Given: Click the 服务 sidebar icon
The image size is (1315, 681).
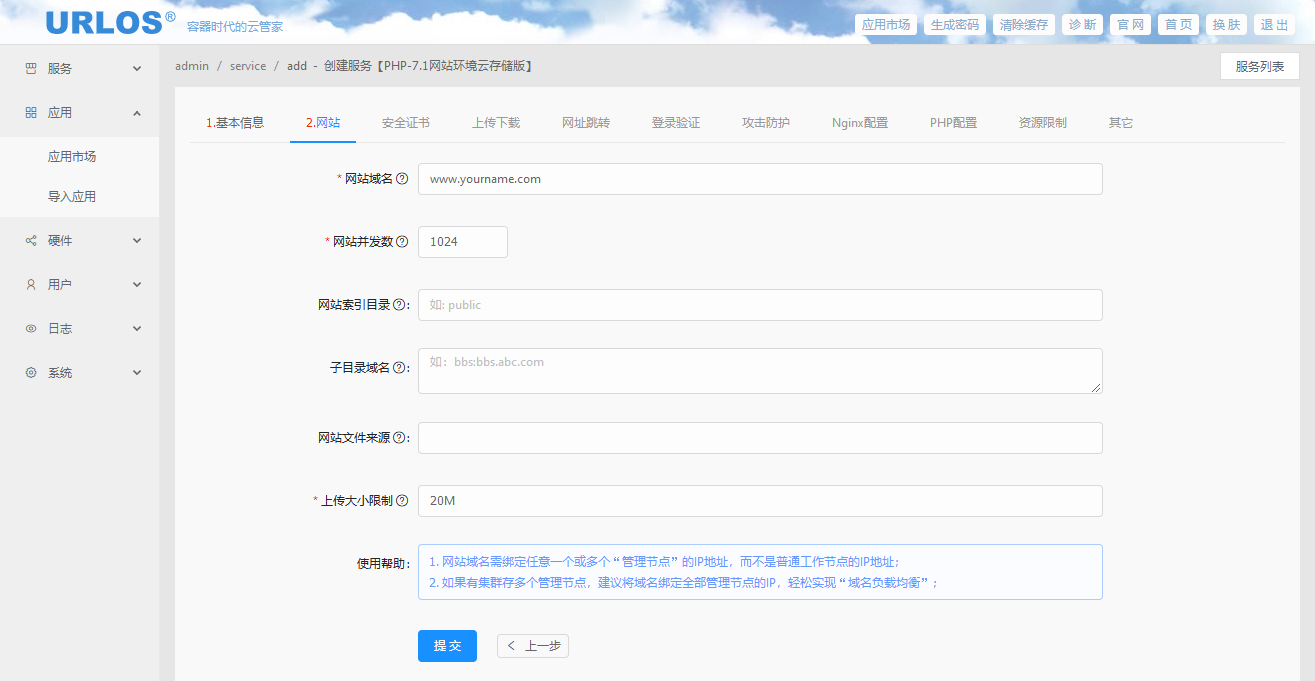Looking at the screenshot, I should [x=31, y=69].
